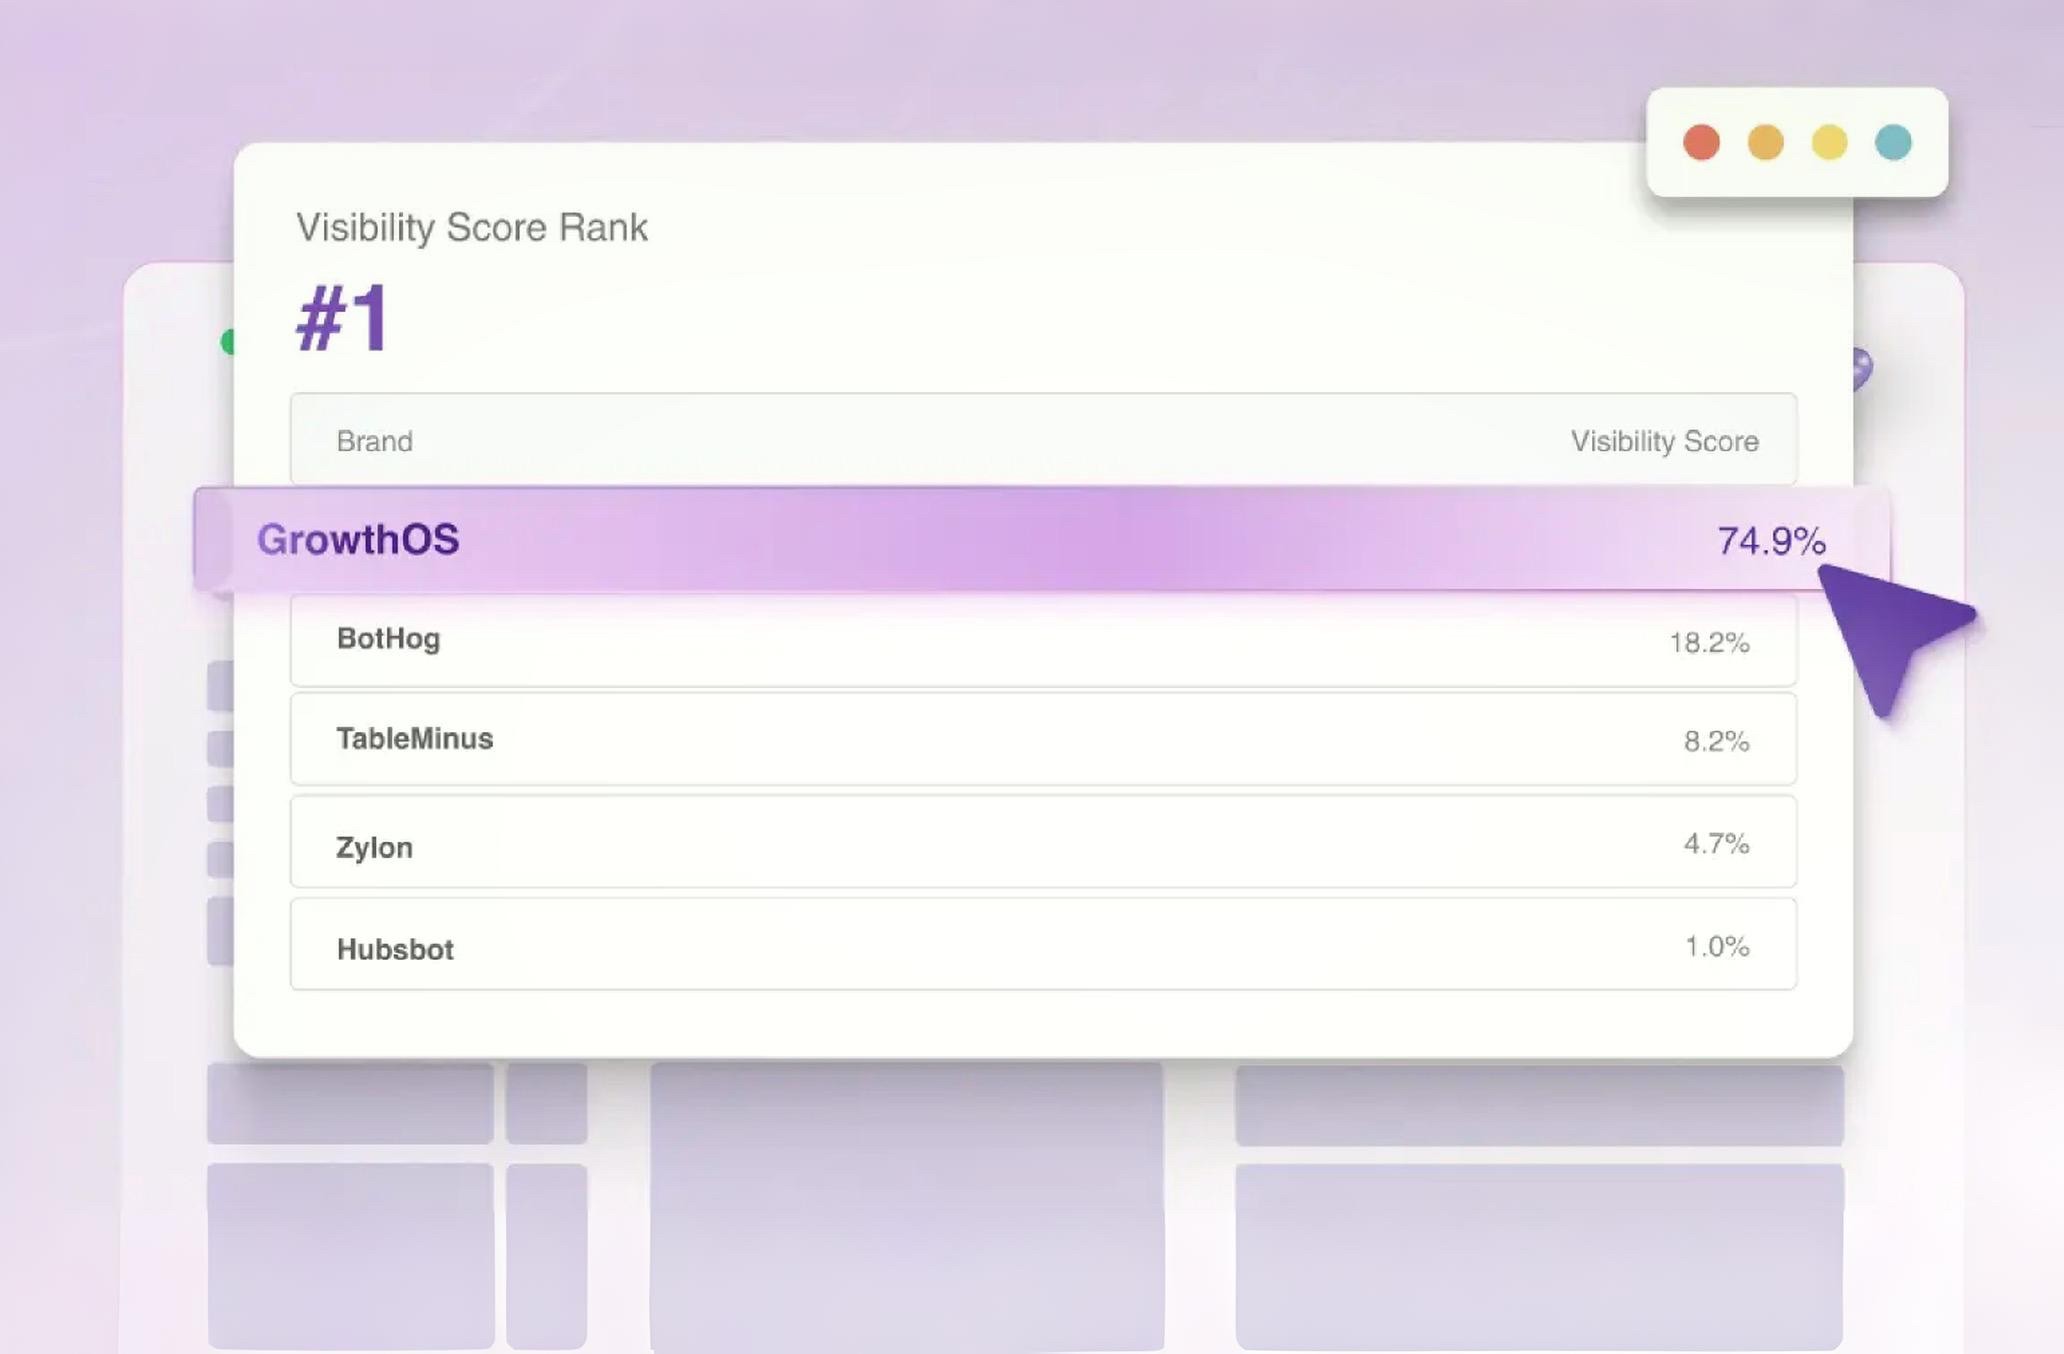Image resolution: width=2064 pixels, height=1354 pixels.
Task: Sort by the Visibility Score column header
Action: [1664, 441]
